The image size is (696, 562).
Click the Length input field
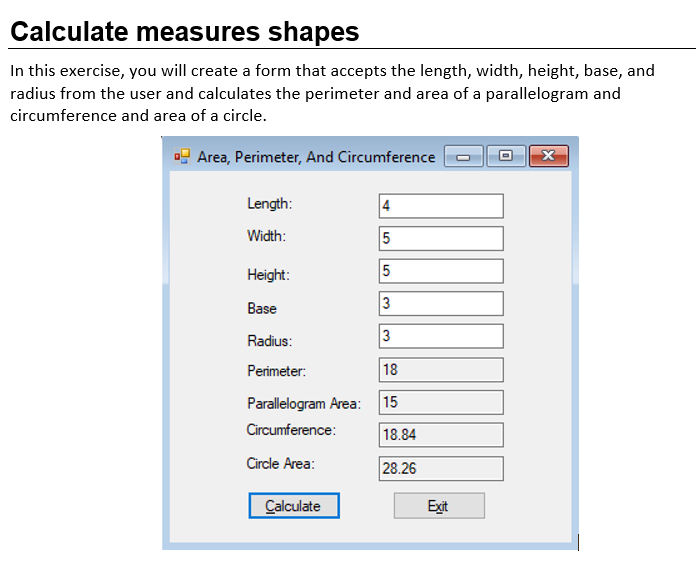[440, 206]
